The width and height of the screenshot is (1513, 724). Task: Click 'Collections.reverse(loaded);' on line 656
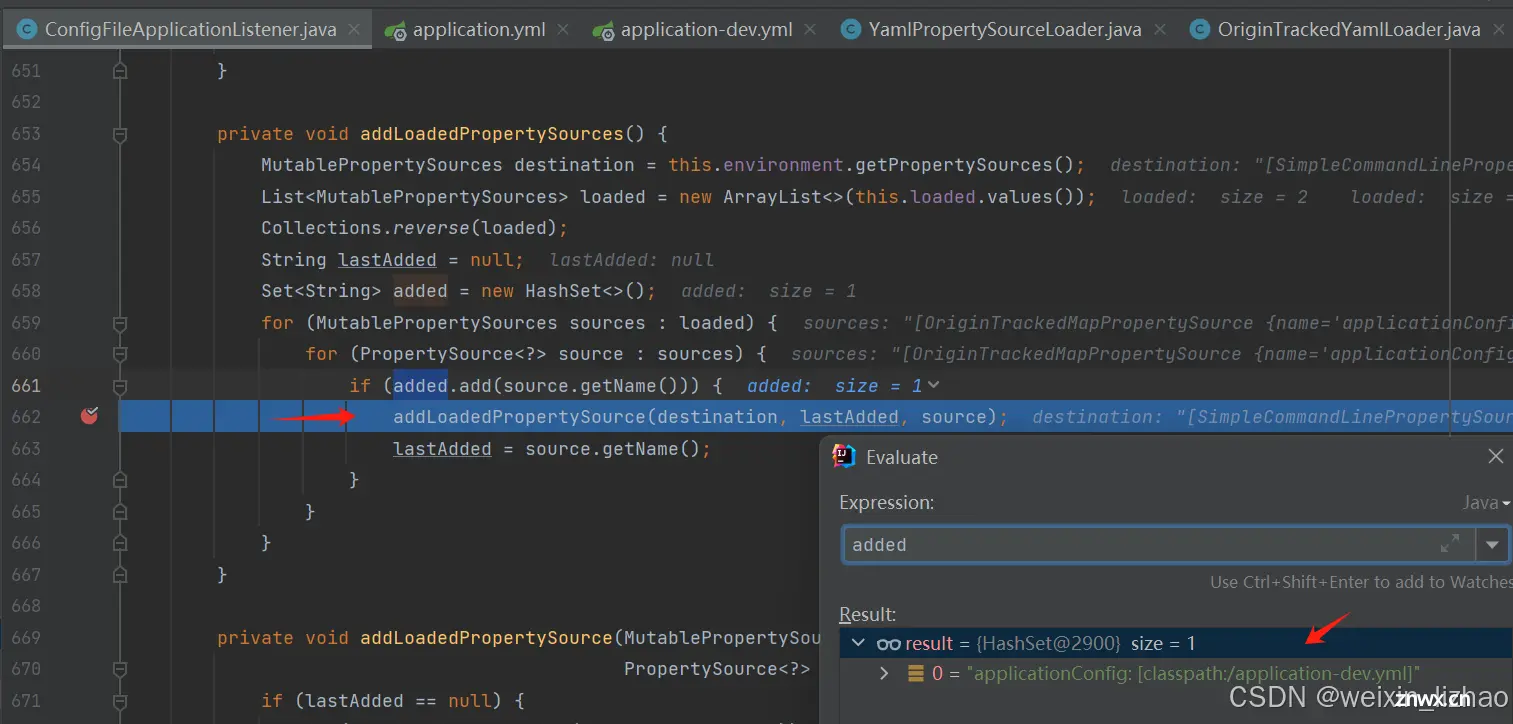point(414,227)
